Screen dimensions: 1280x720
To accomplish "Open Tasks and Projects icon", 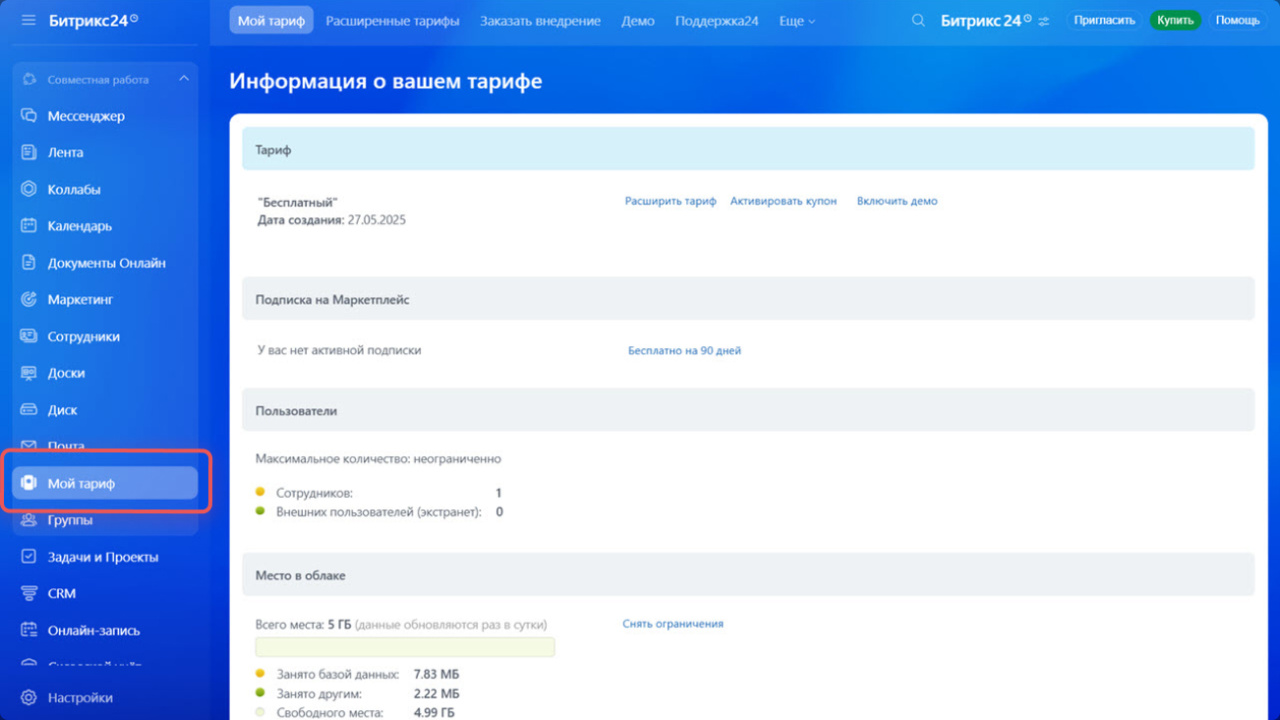I will pyautogui.click(x=29, y=557).
